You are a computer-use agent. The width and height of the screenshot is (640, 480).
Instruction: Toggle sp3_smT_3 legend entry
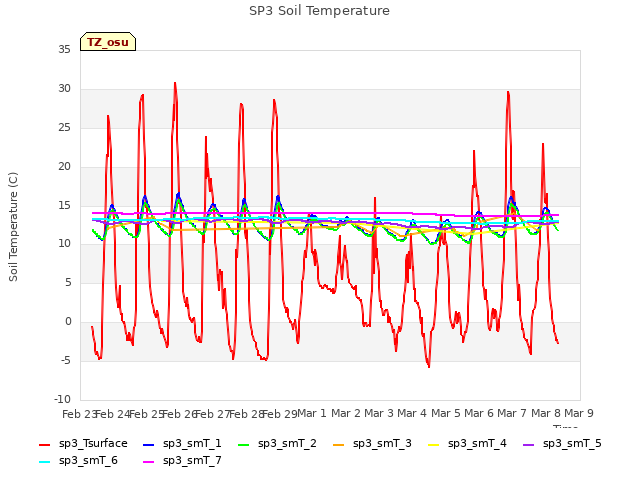tap(372, 443)
